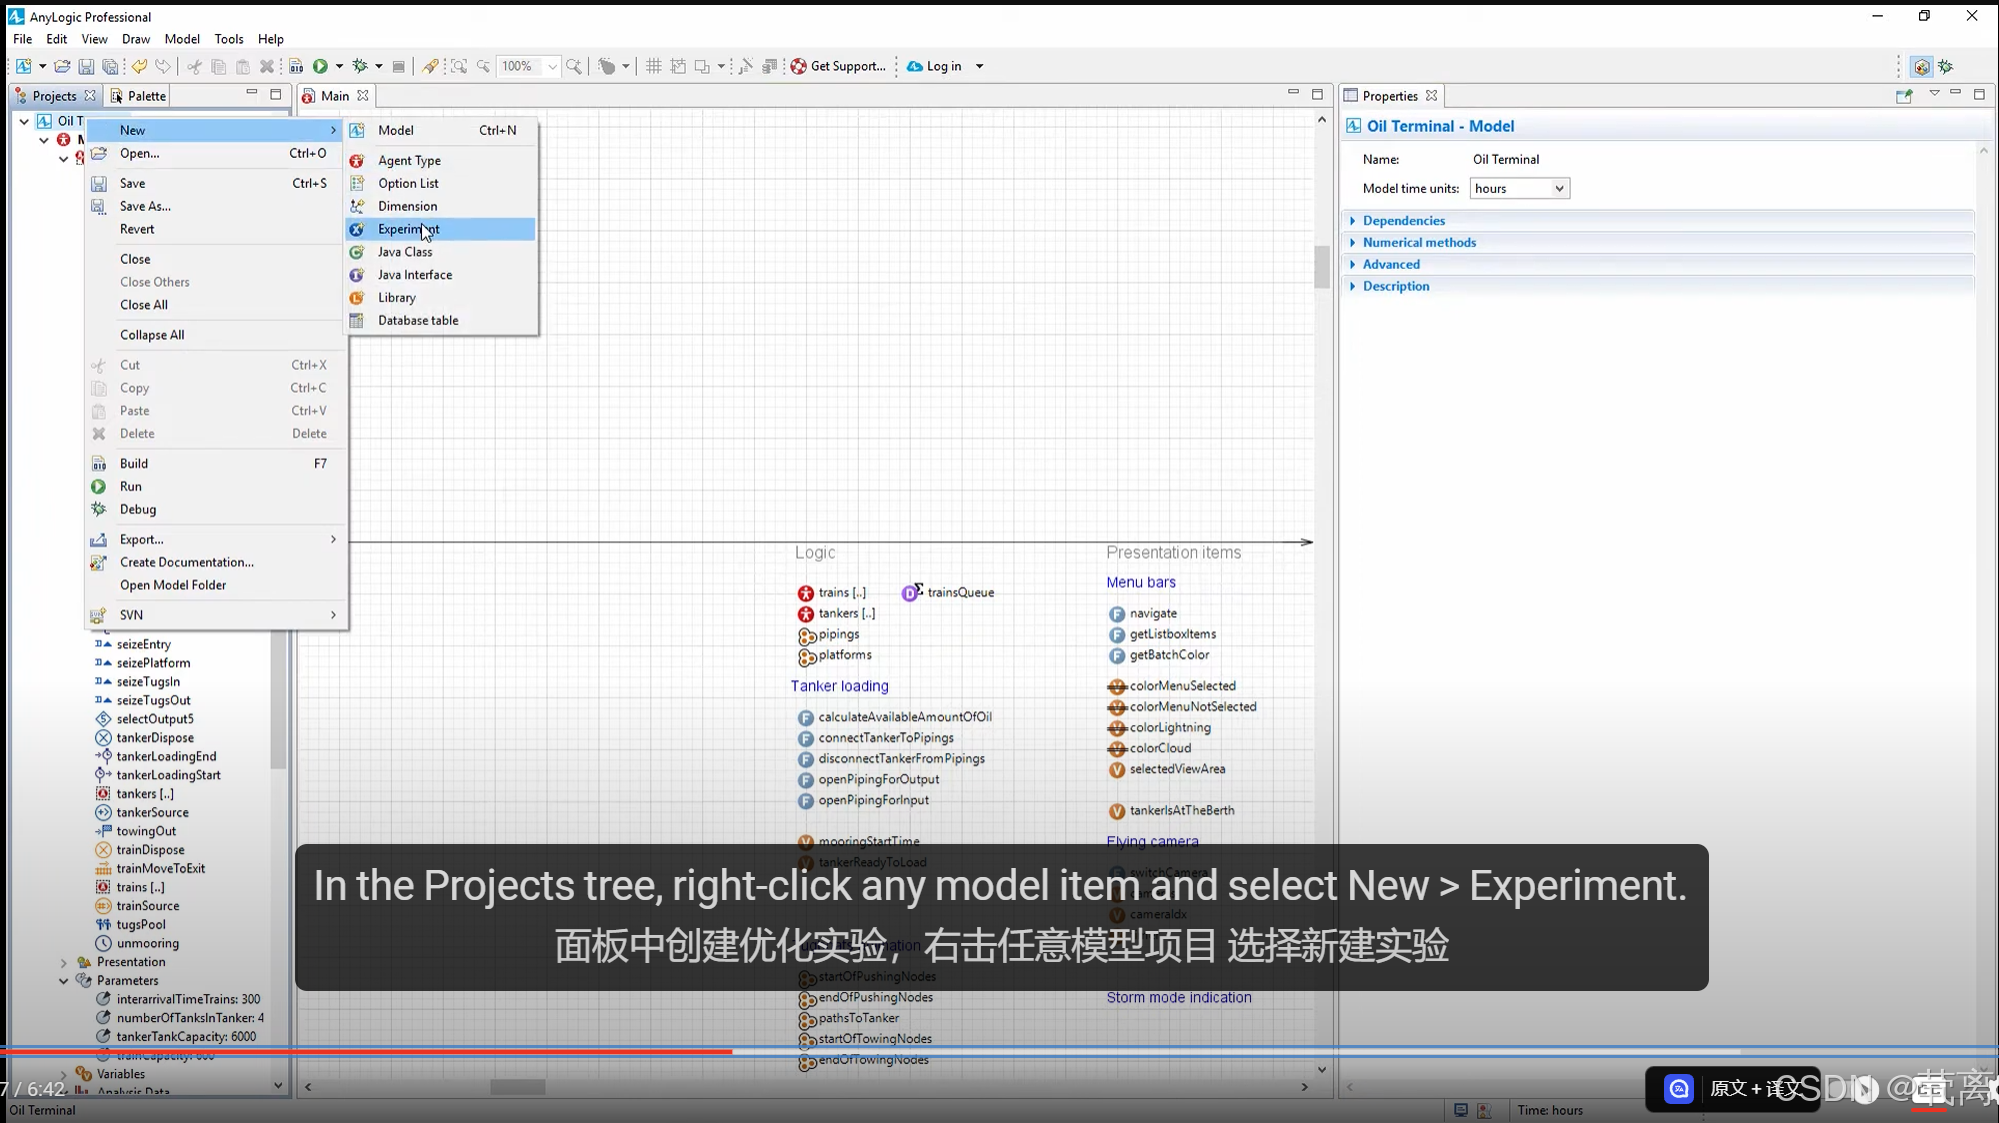This screenshot has width=1999, height=1123.
Task: Select Experiment in the New submenu
Action: coord(408,229)
